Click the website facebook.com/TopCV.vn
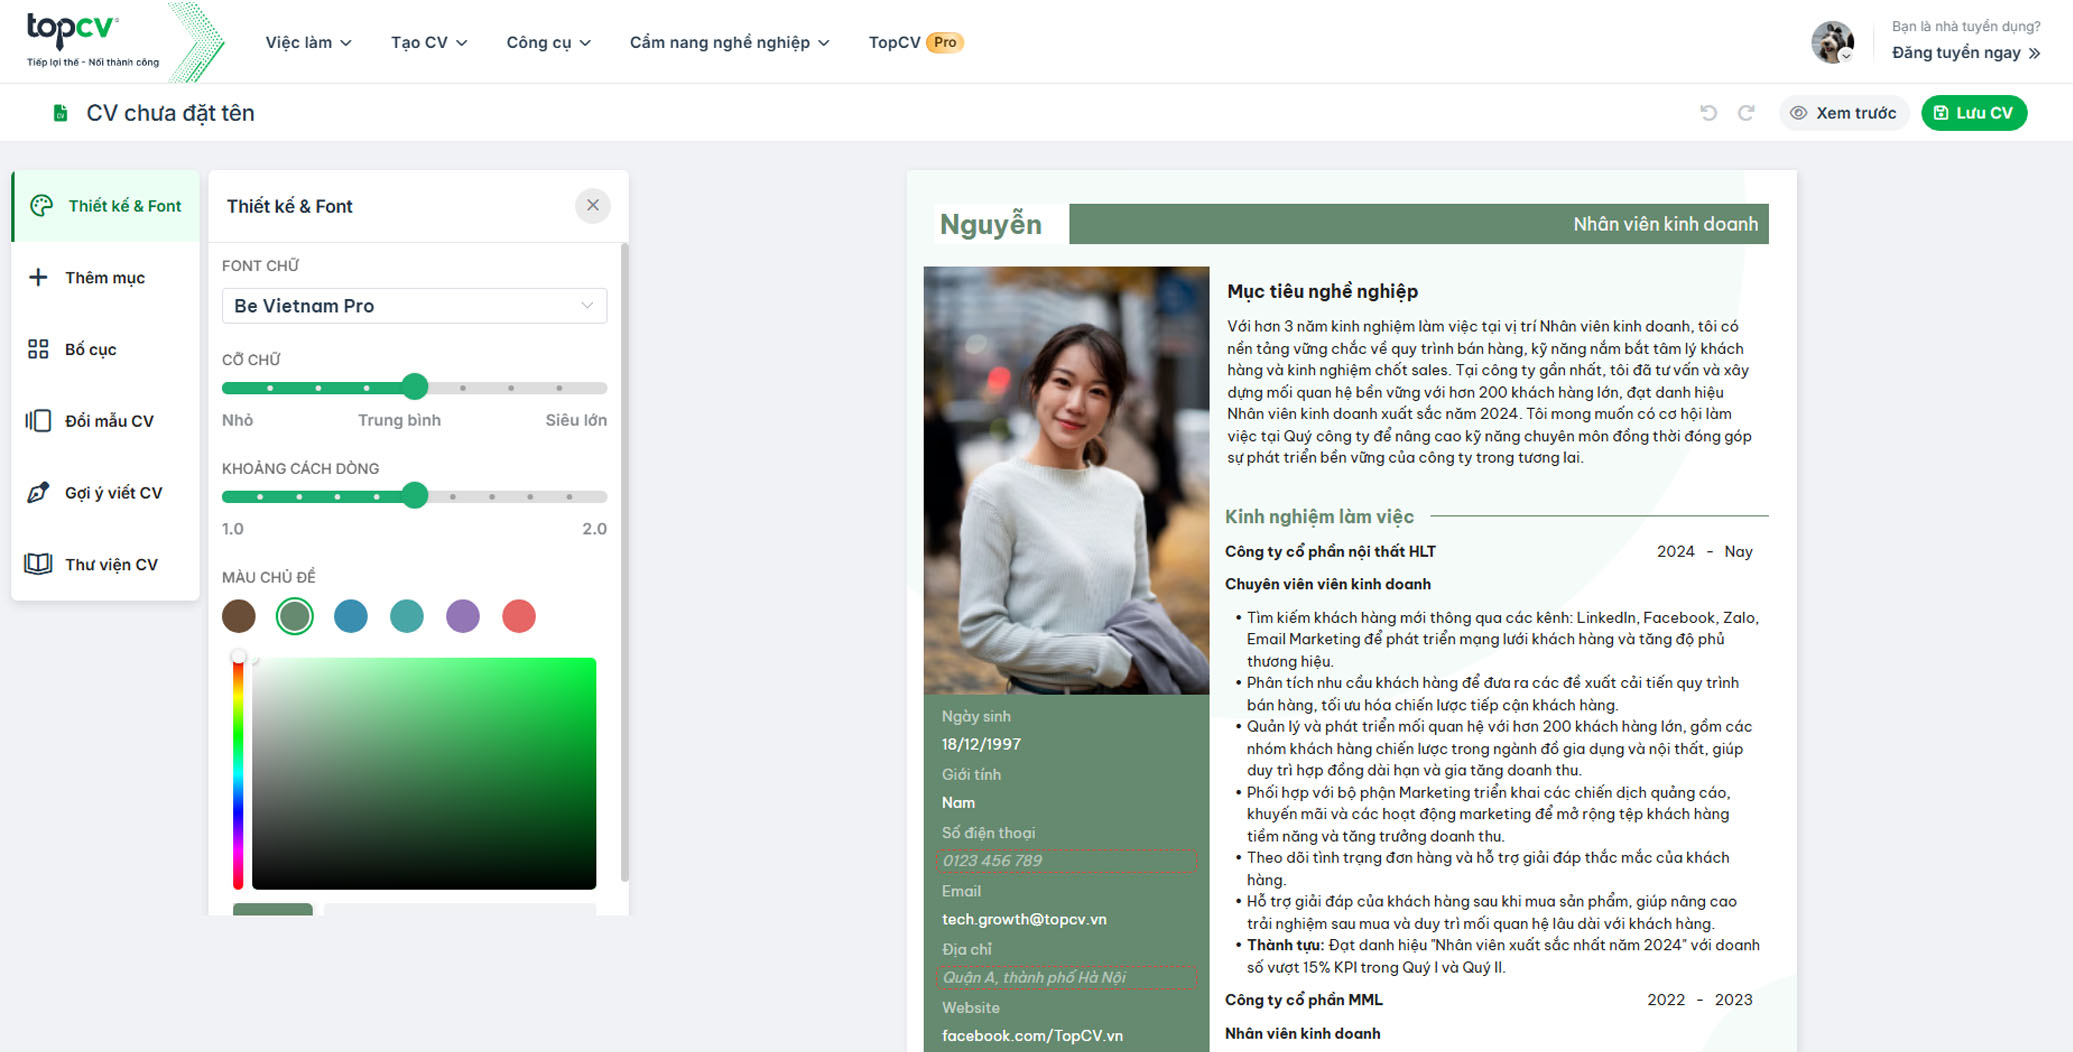The height and width of the screenshot is (1052, 2073). [x=1032, y=1036]
